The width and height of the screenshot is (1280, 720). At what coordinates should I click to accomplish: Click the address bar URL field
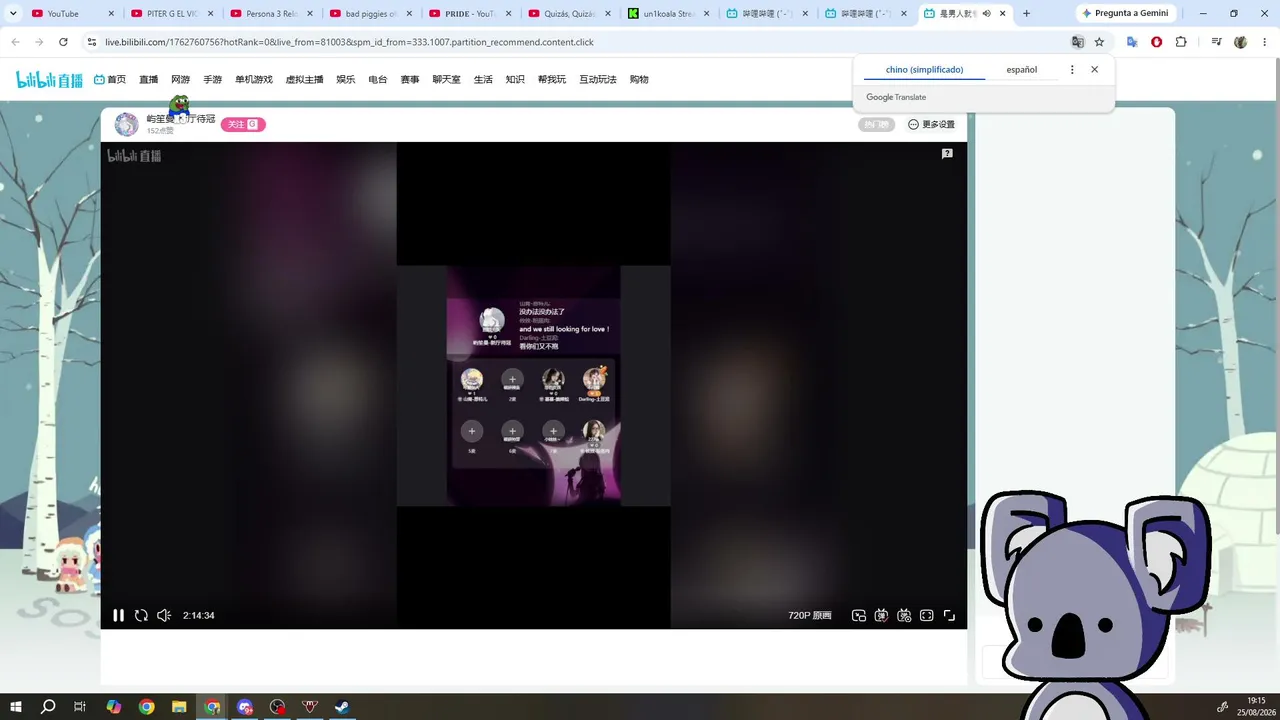pos(580,42)
